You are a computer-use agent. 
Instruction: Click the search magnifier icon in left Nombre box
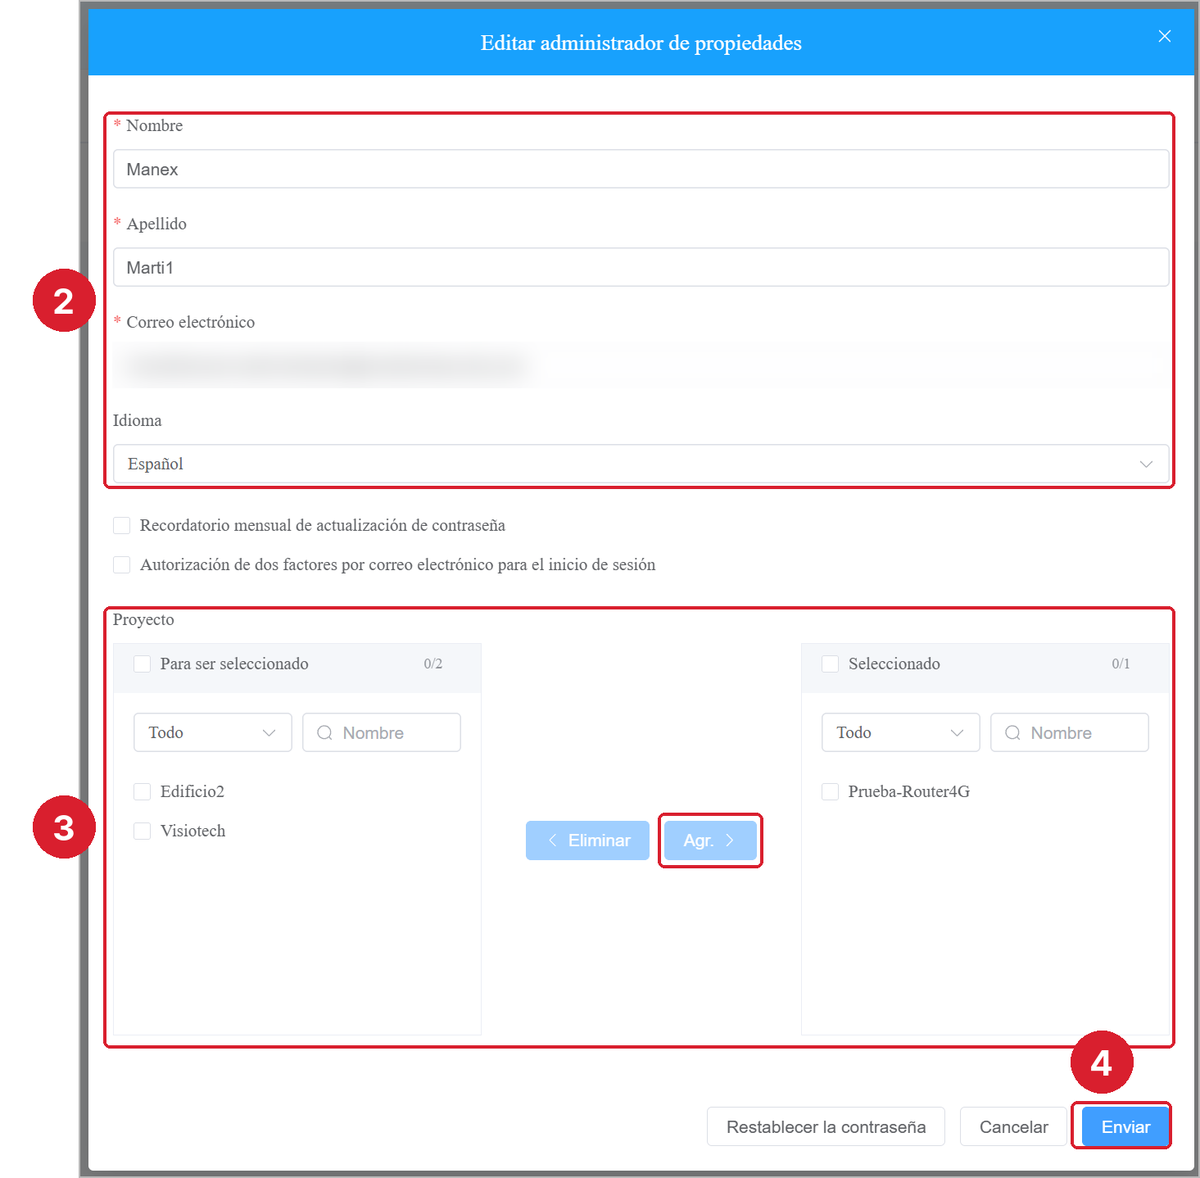(x=325, y=733)
